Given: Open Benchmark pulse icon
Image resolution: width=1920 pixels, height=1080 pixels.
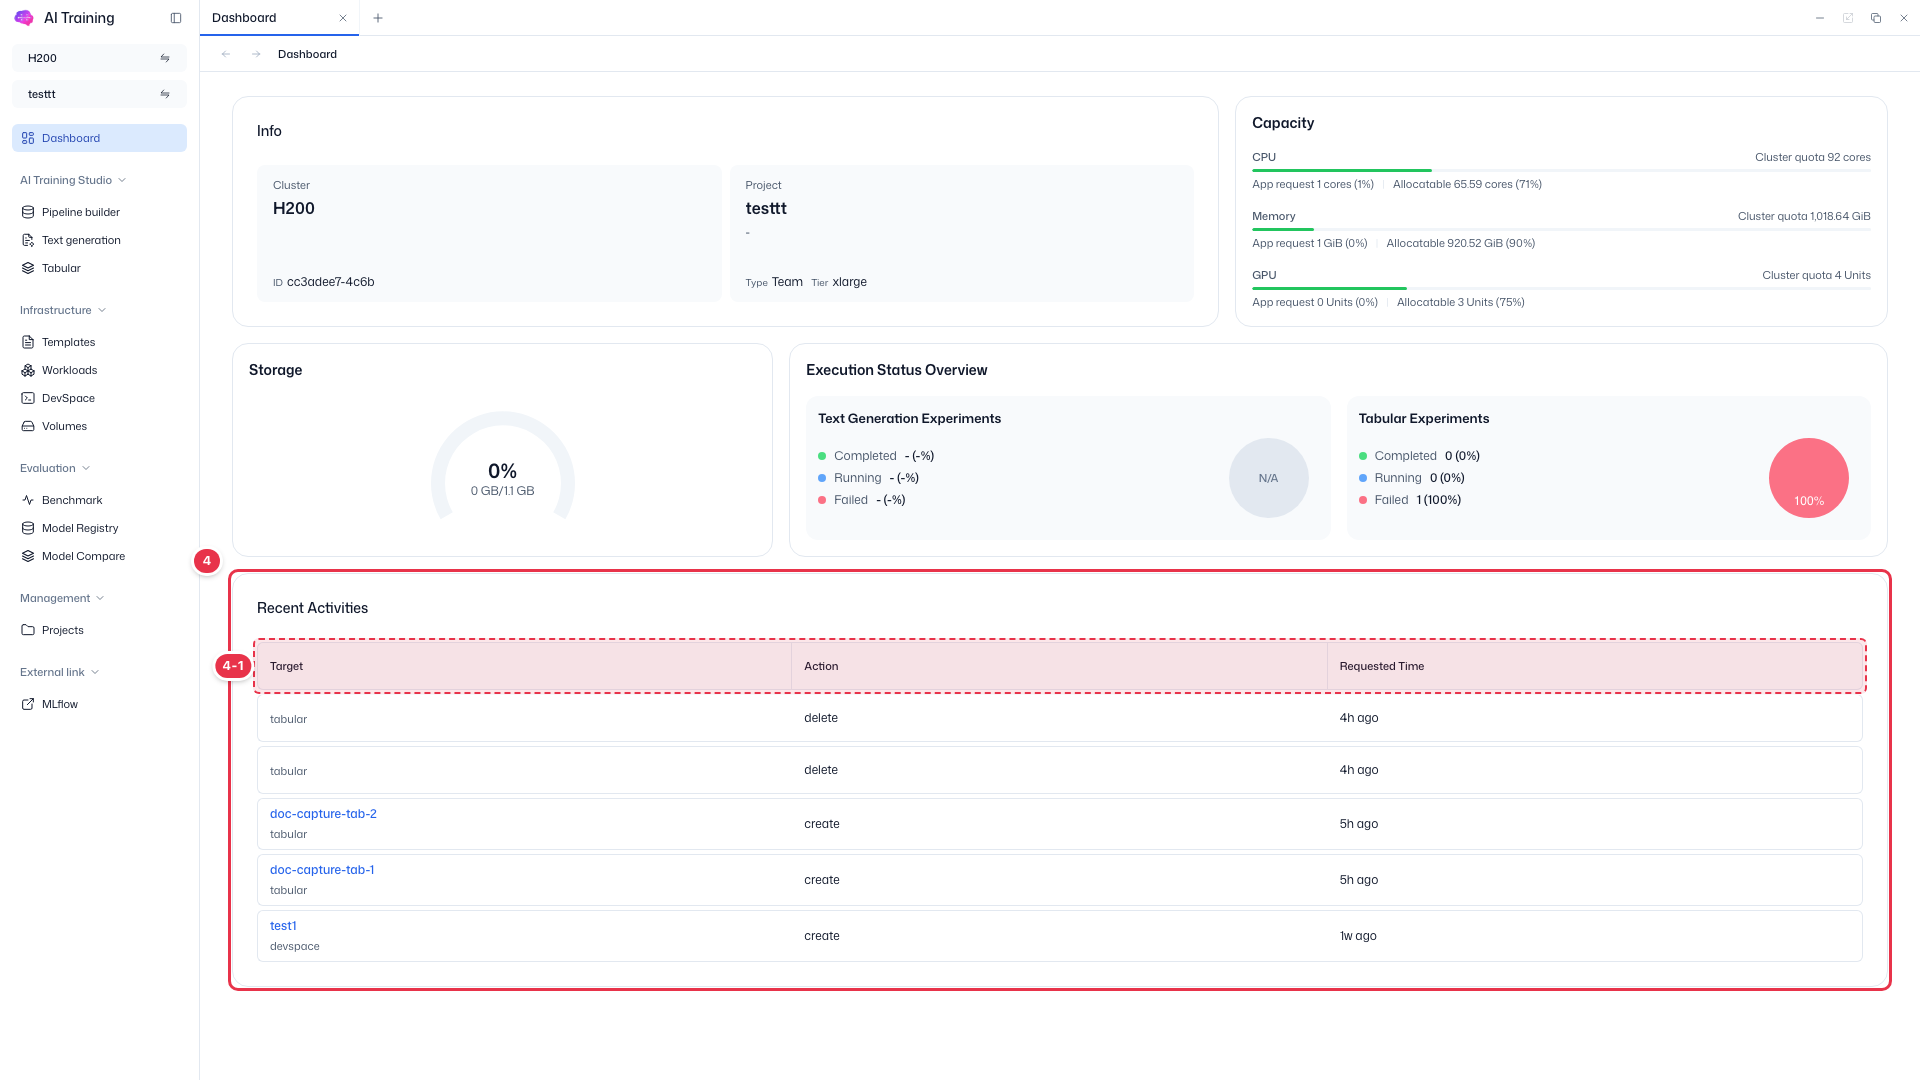Looking at the screenshot, I should click(x=28, y=500).
